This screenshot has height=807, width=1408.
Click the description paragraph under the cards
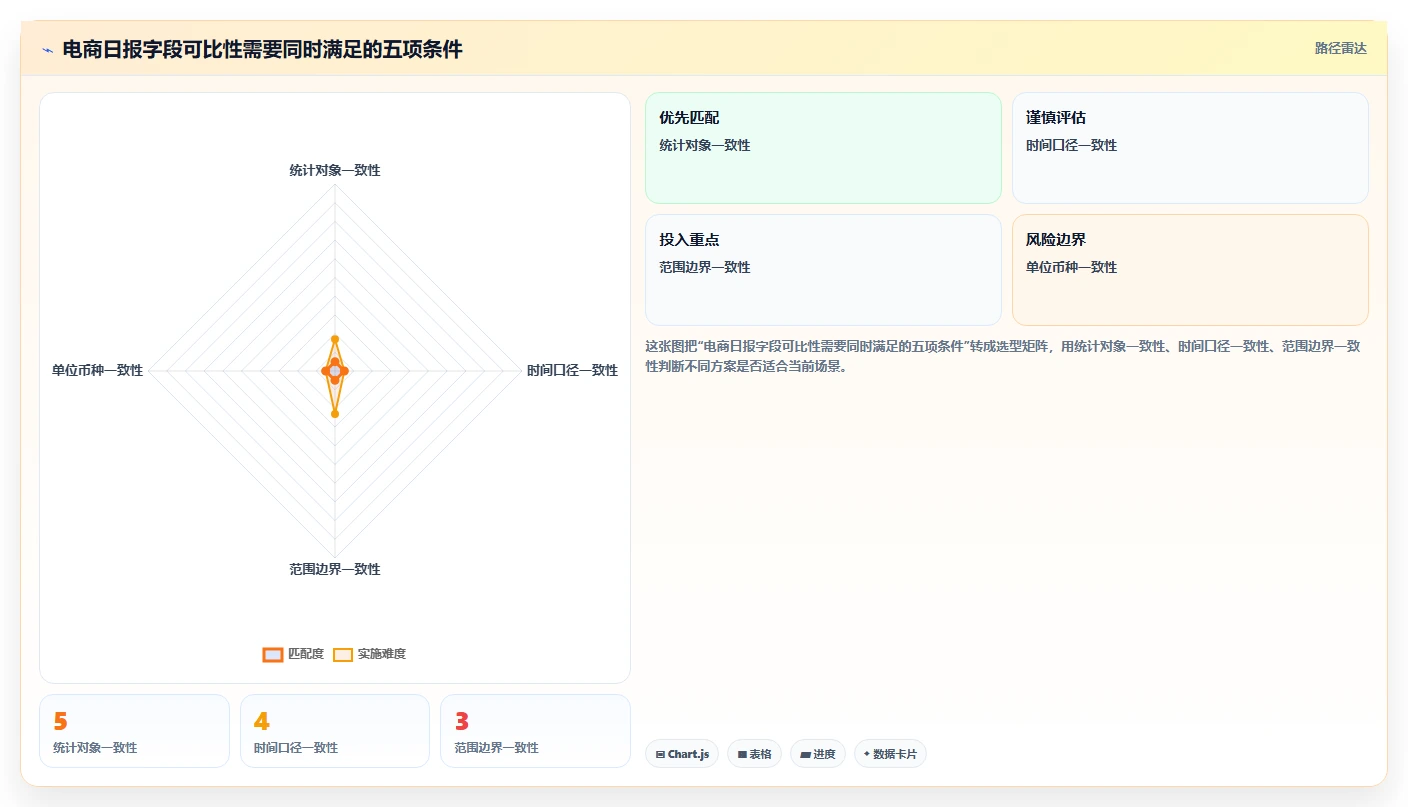(1002, 356)
